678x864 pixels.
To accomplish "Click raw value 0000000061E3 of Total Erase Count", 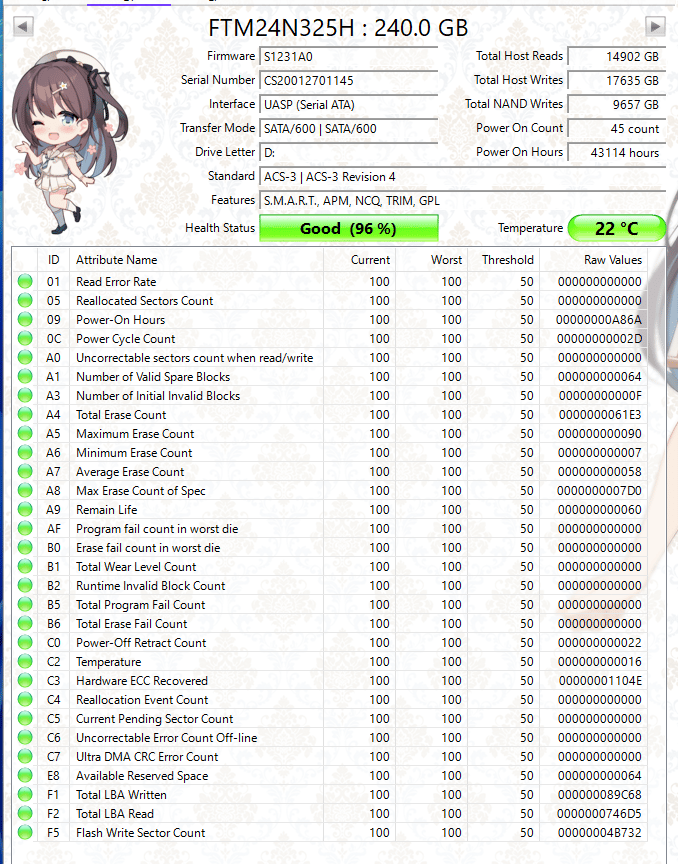I will point(600,414).
